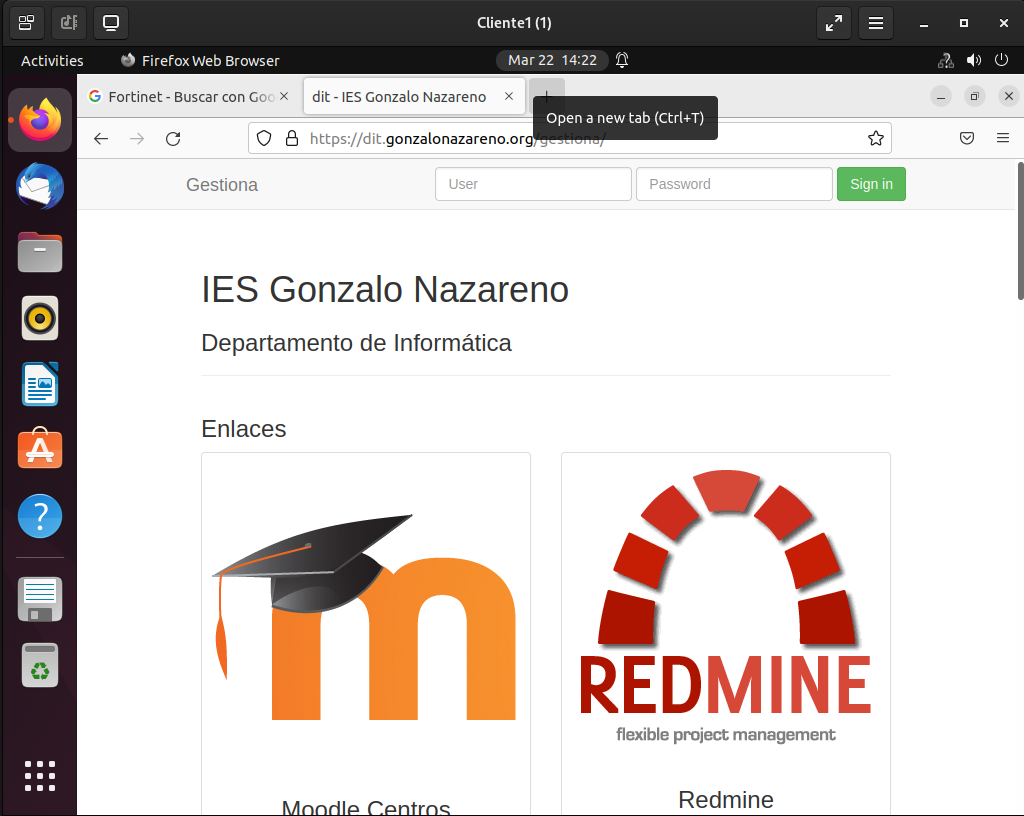Go forward one page in Firefox
This screenshot has height=816, width=1024.
coord(137,138)
